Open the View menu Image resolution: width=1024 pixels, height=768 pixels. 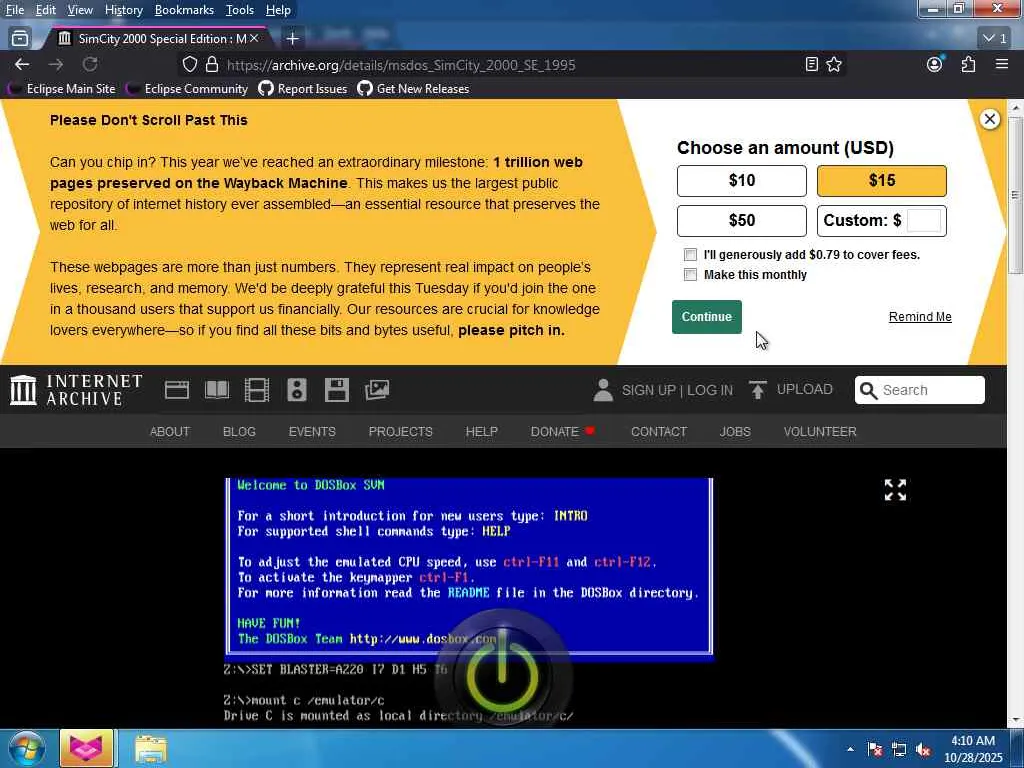(80, 10)
